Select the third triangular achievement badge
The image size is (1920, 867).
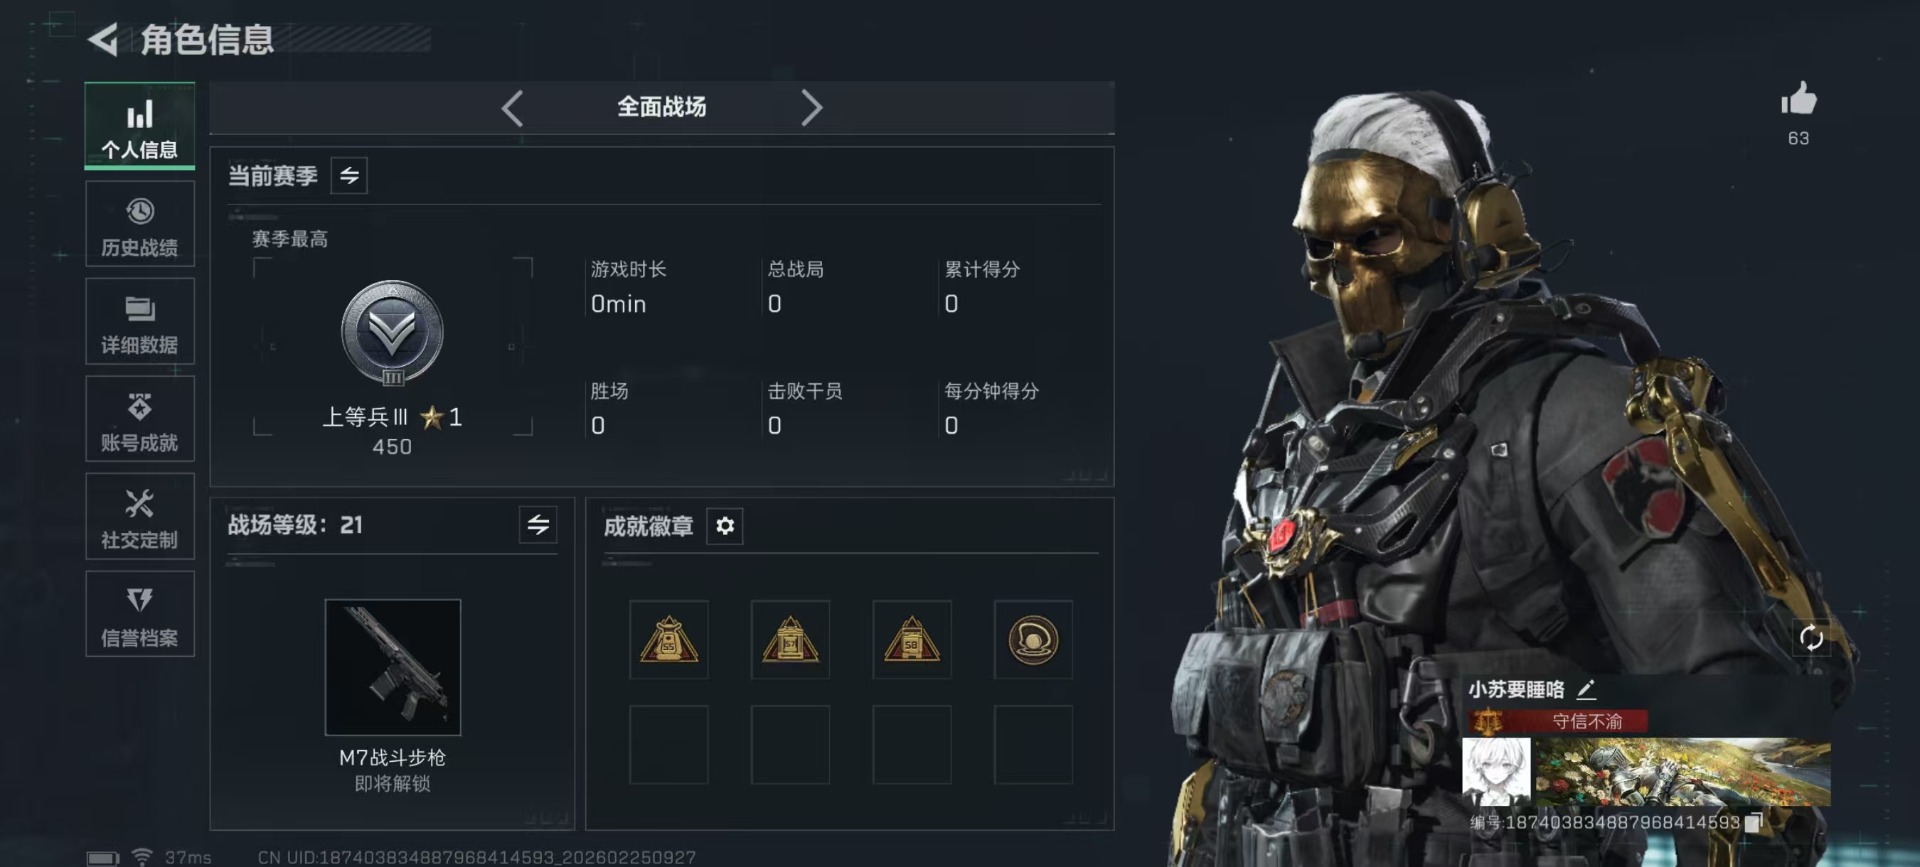pos(911,640)
